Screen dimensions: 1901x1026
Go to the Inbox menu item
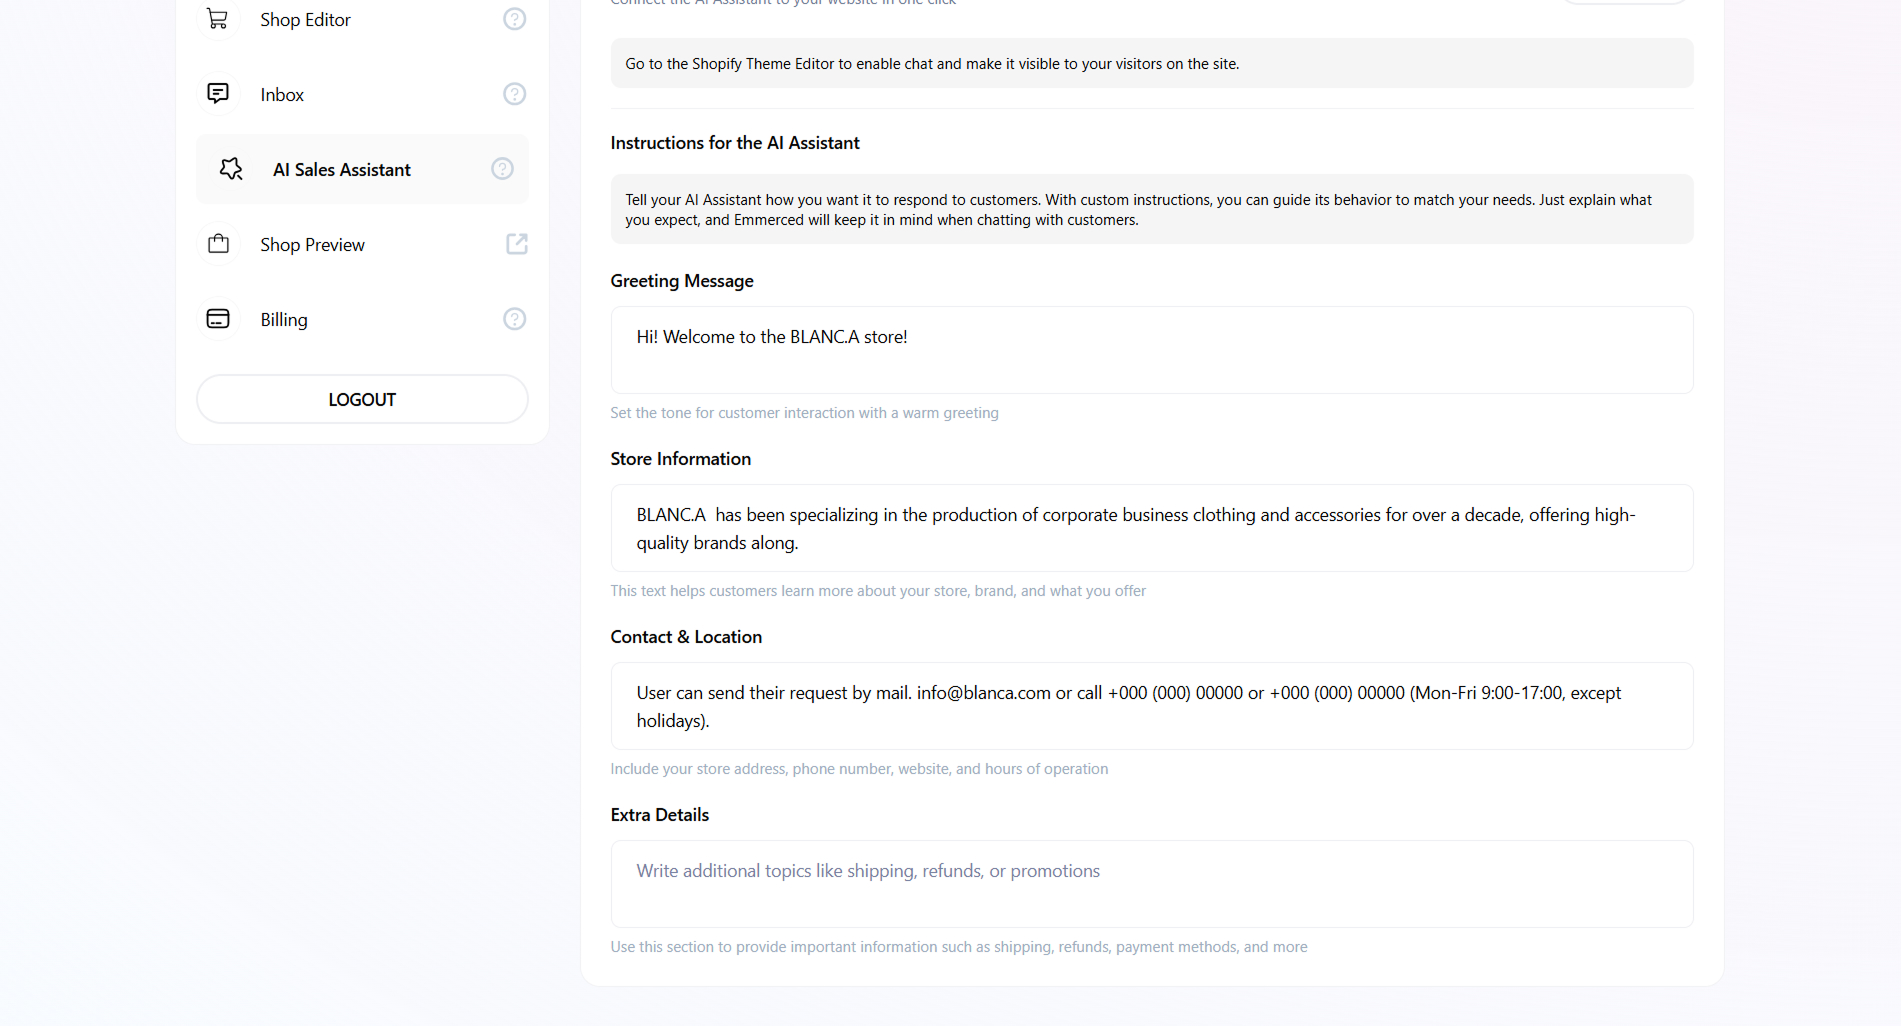(x=282, y=95)
